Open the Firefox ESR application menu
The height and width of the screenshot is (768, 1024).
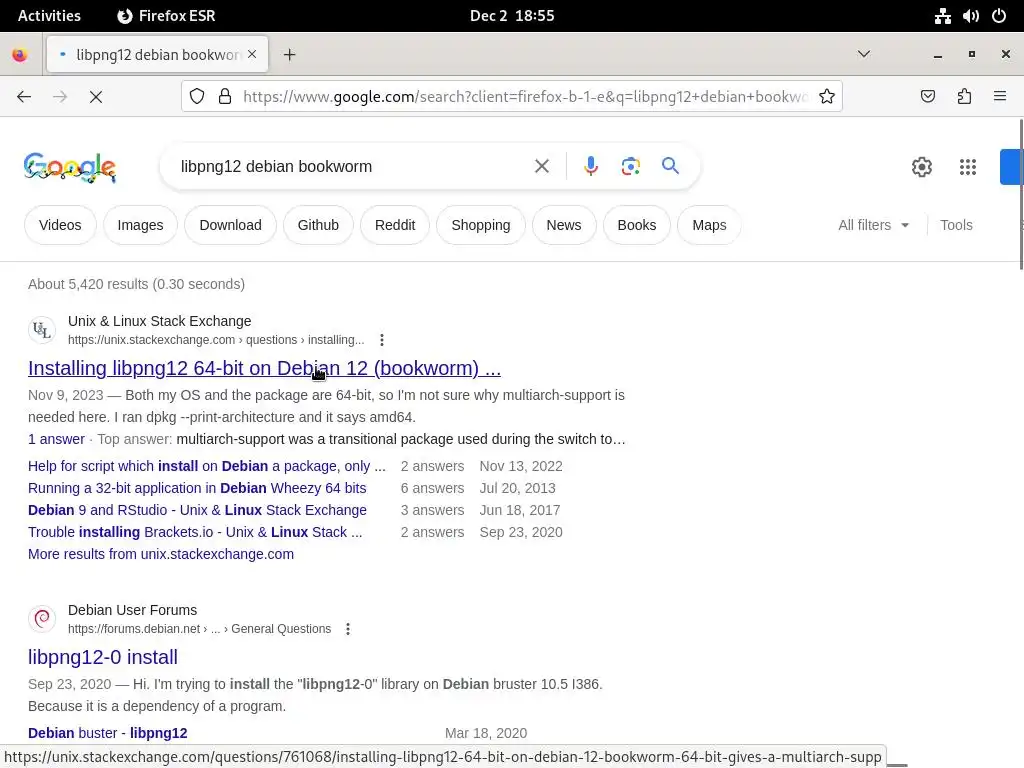point(166,16)
